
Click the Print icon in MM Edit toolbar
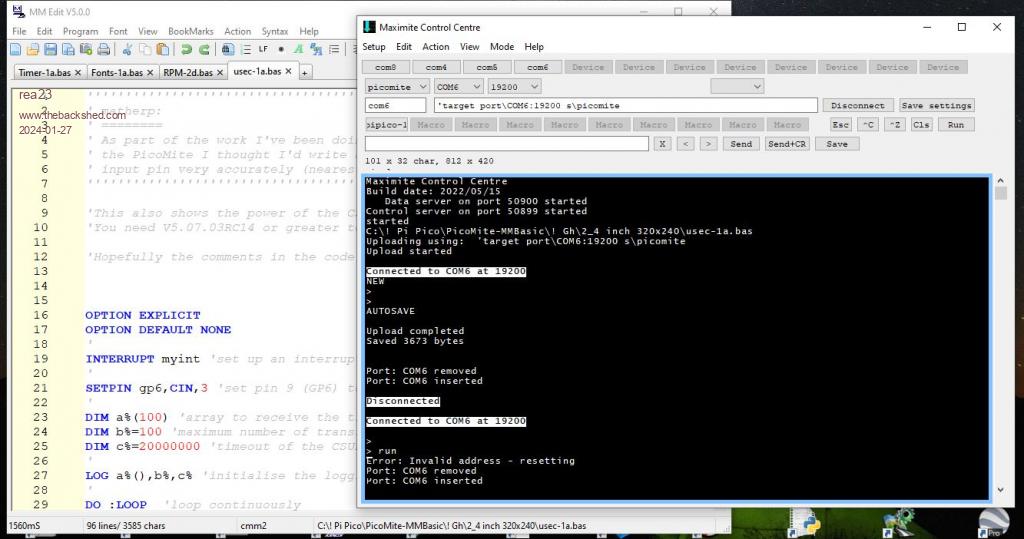[x=105, y=49]
